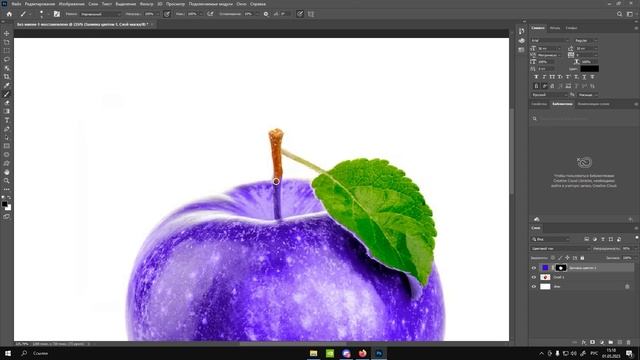640x360 pixels.
Task: Select the Pen tool
Action: 7,129
